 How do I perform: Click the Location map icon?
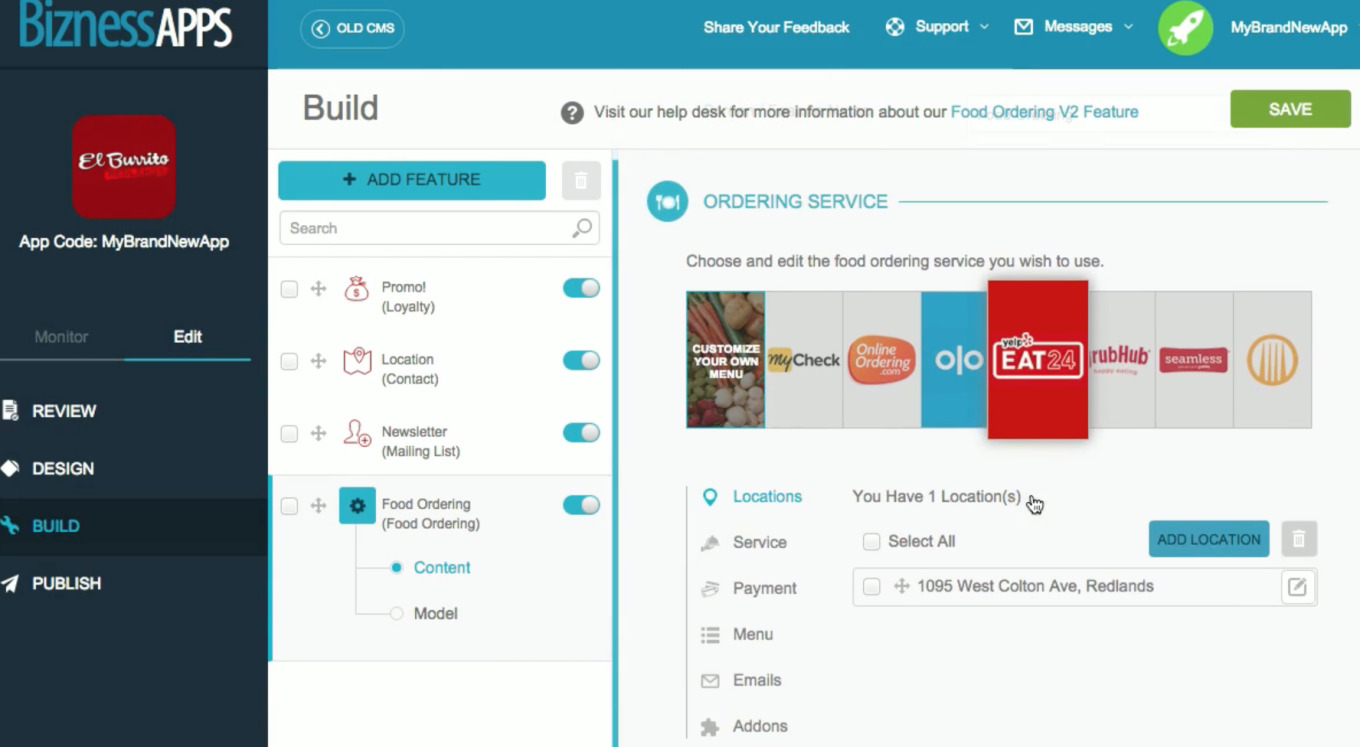(x=357, y=361)
